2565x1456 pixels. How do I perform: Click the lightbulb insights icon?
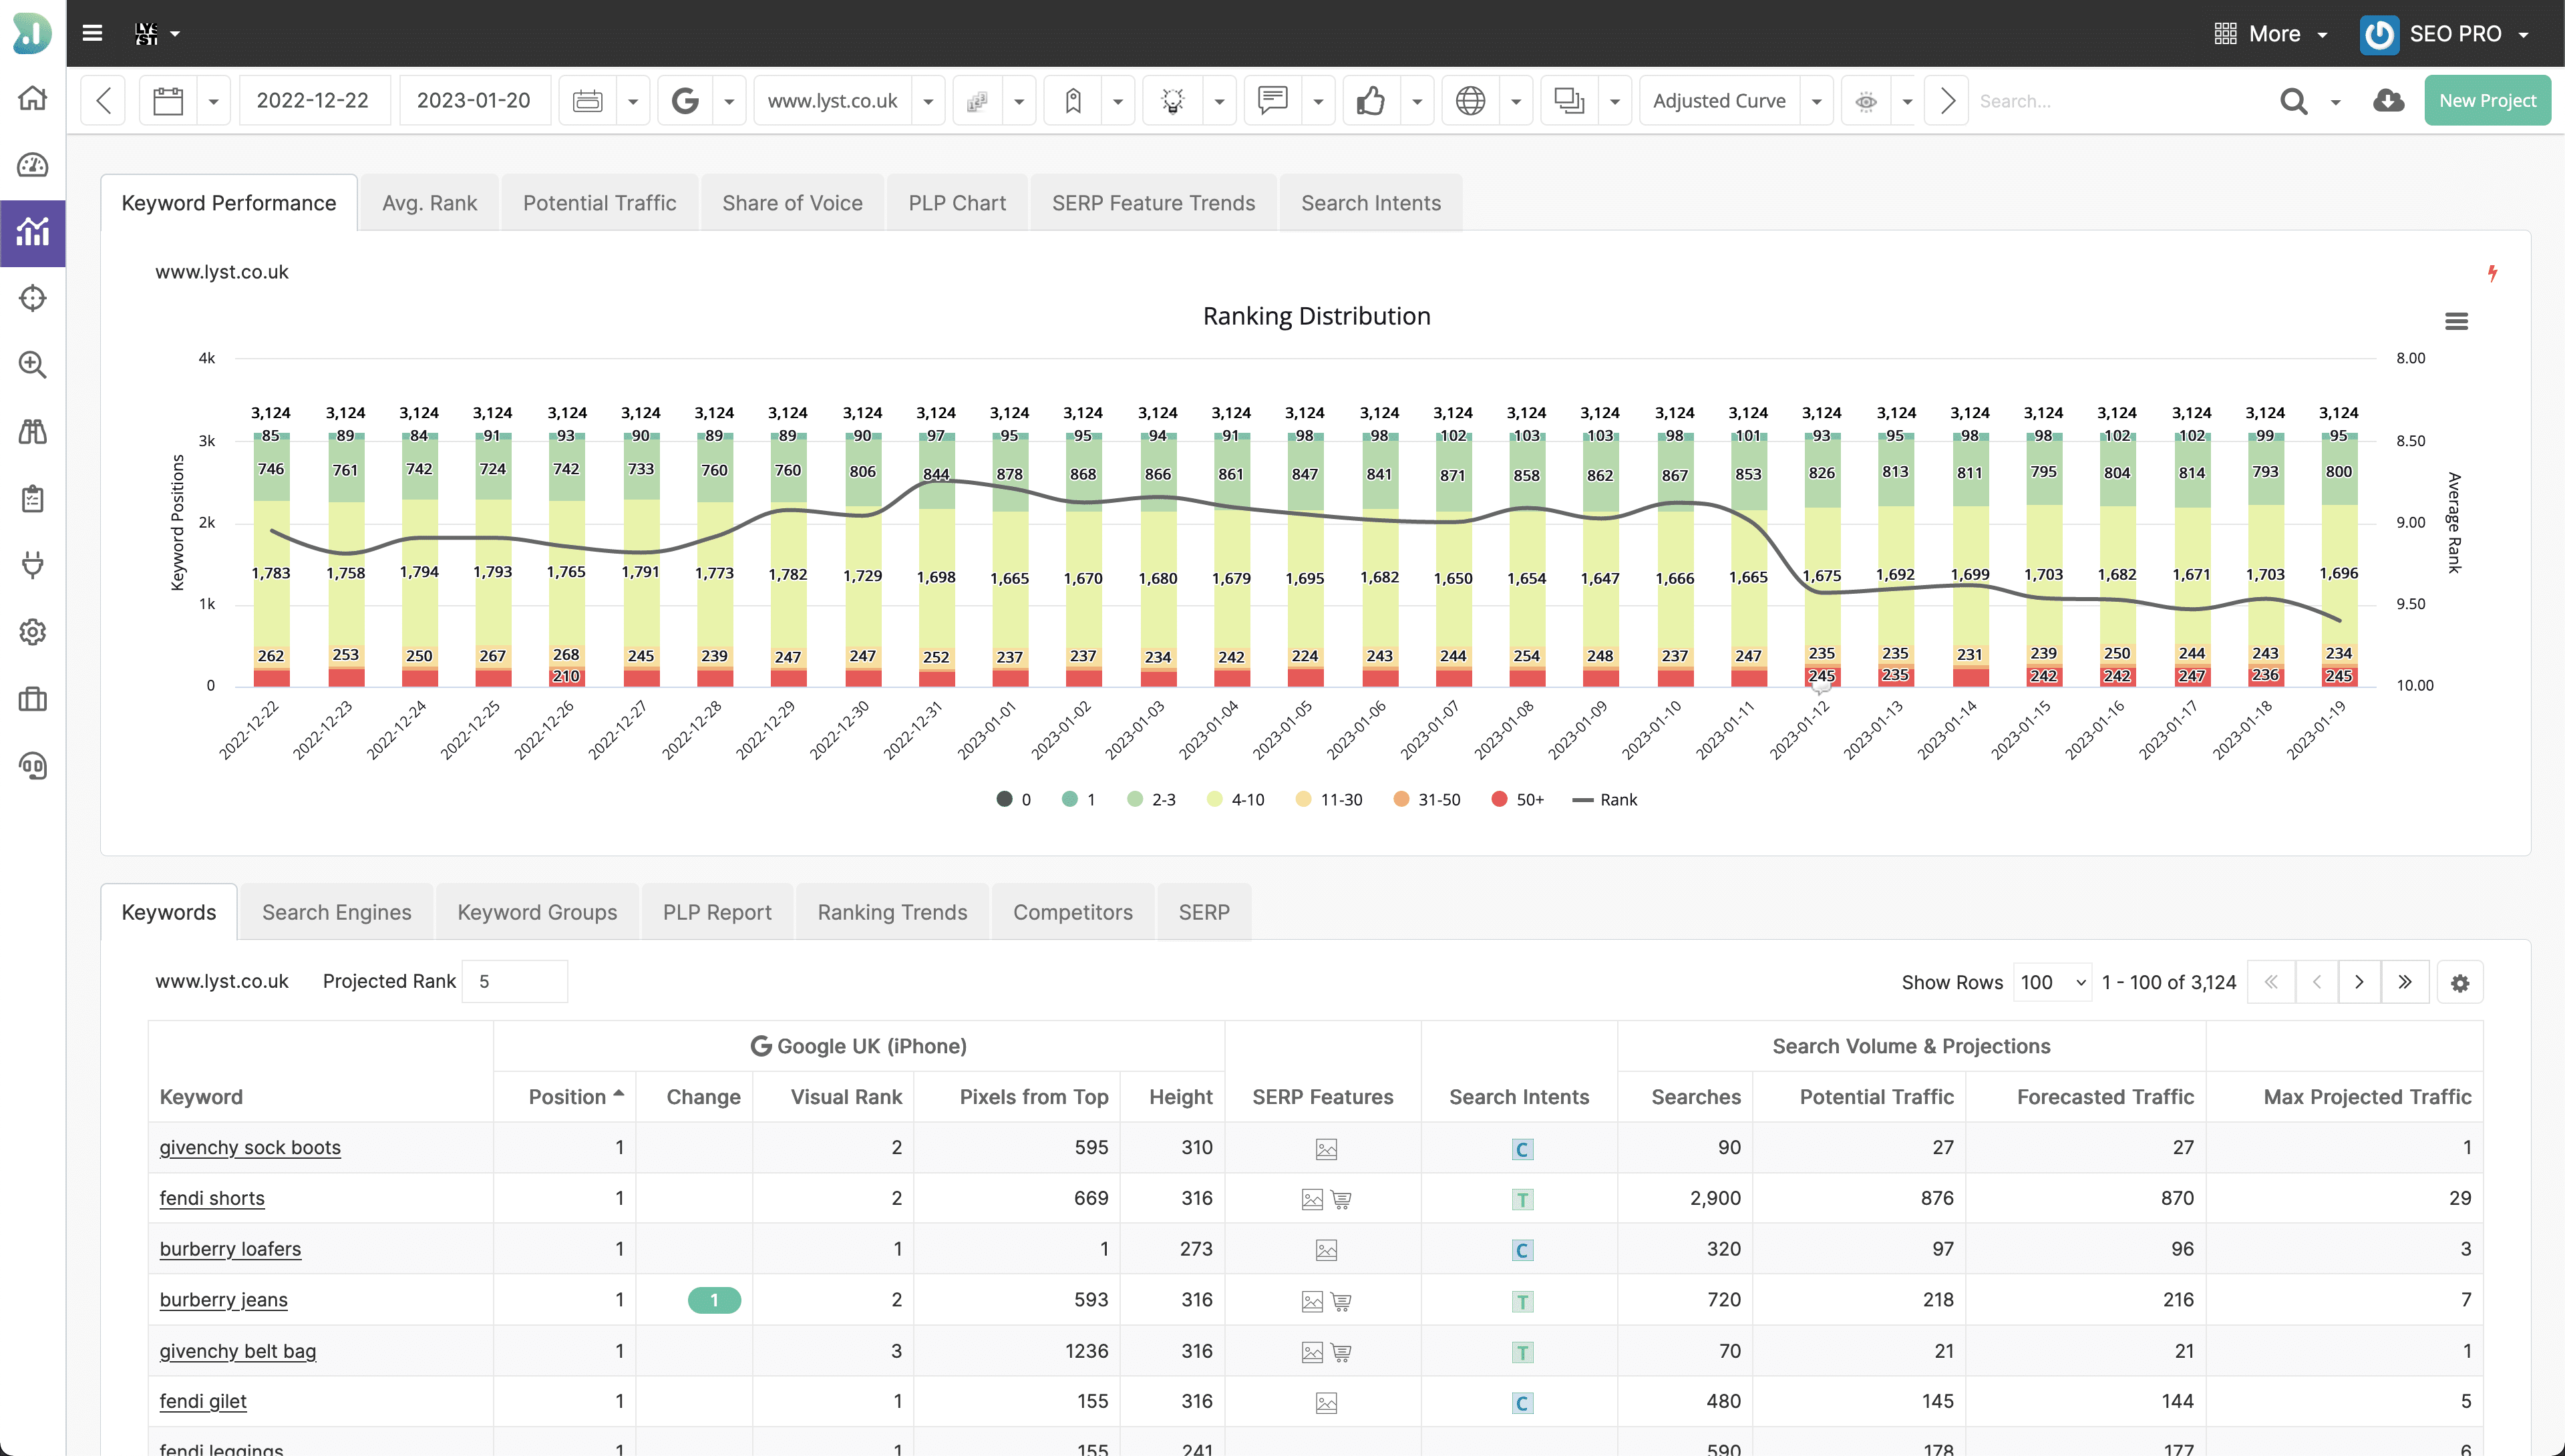coord(1173,101)
